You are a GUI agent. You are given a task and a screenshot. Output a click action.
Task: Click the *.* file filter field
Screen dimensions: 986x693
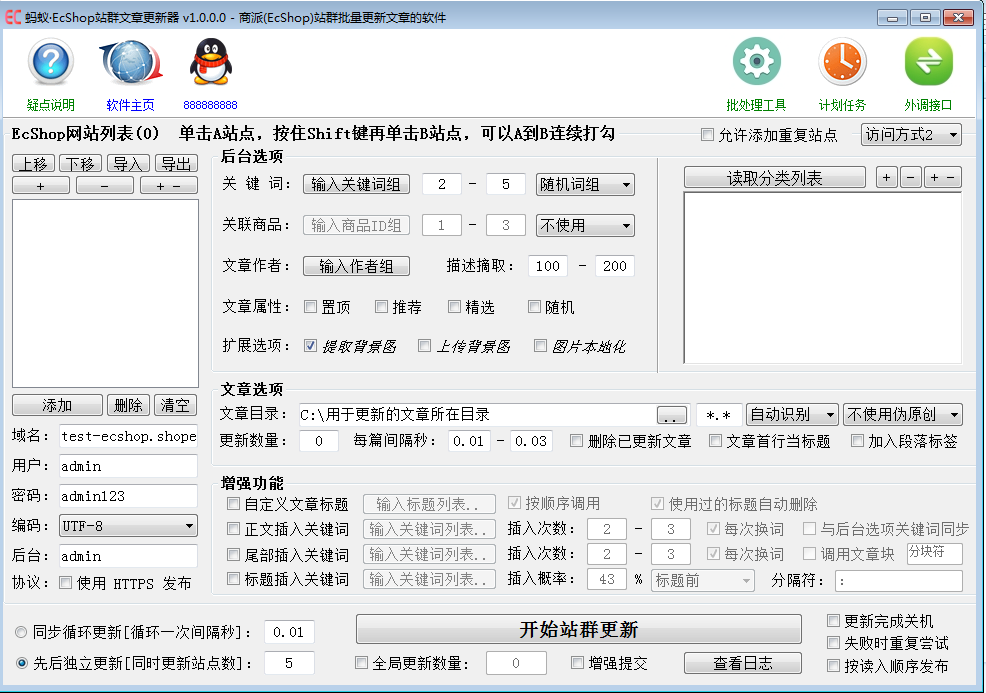[x=719, y=415]
